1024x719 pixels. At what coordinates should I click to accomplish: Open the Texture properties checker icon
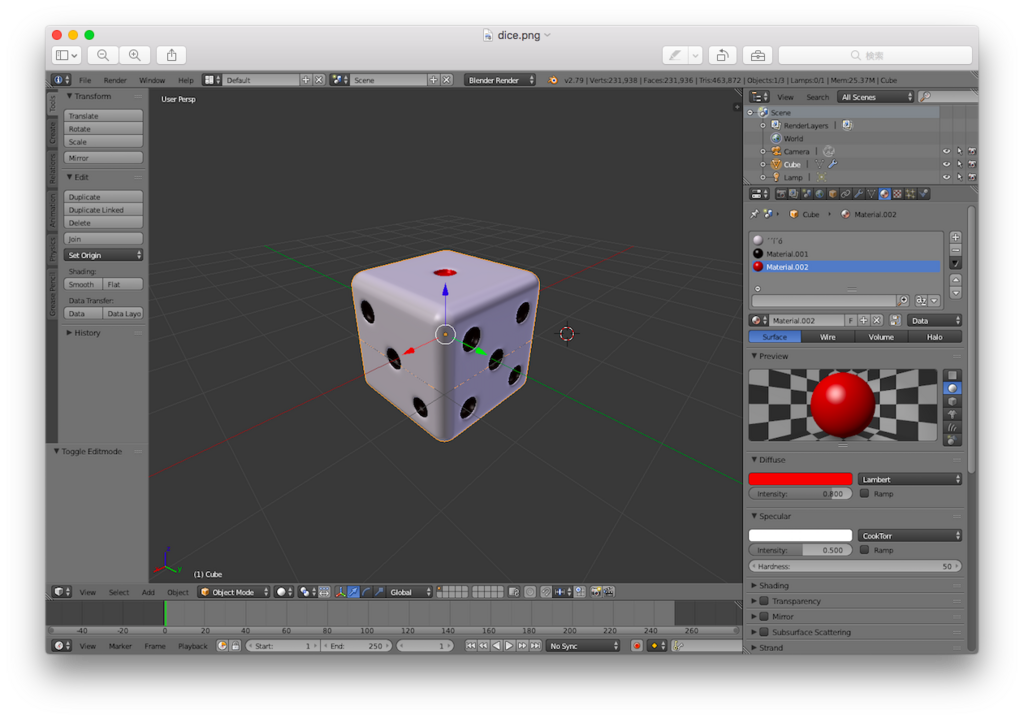(897, 194)
